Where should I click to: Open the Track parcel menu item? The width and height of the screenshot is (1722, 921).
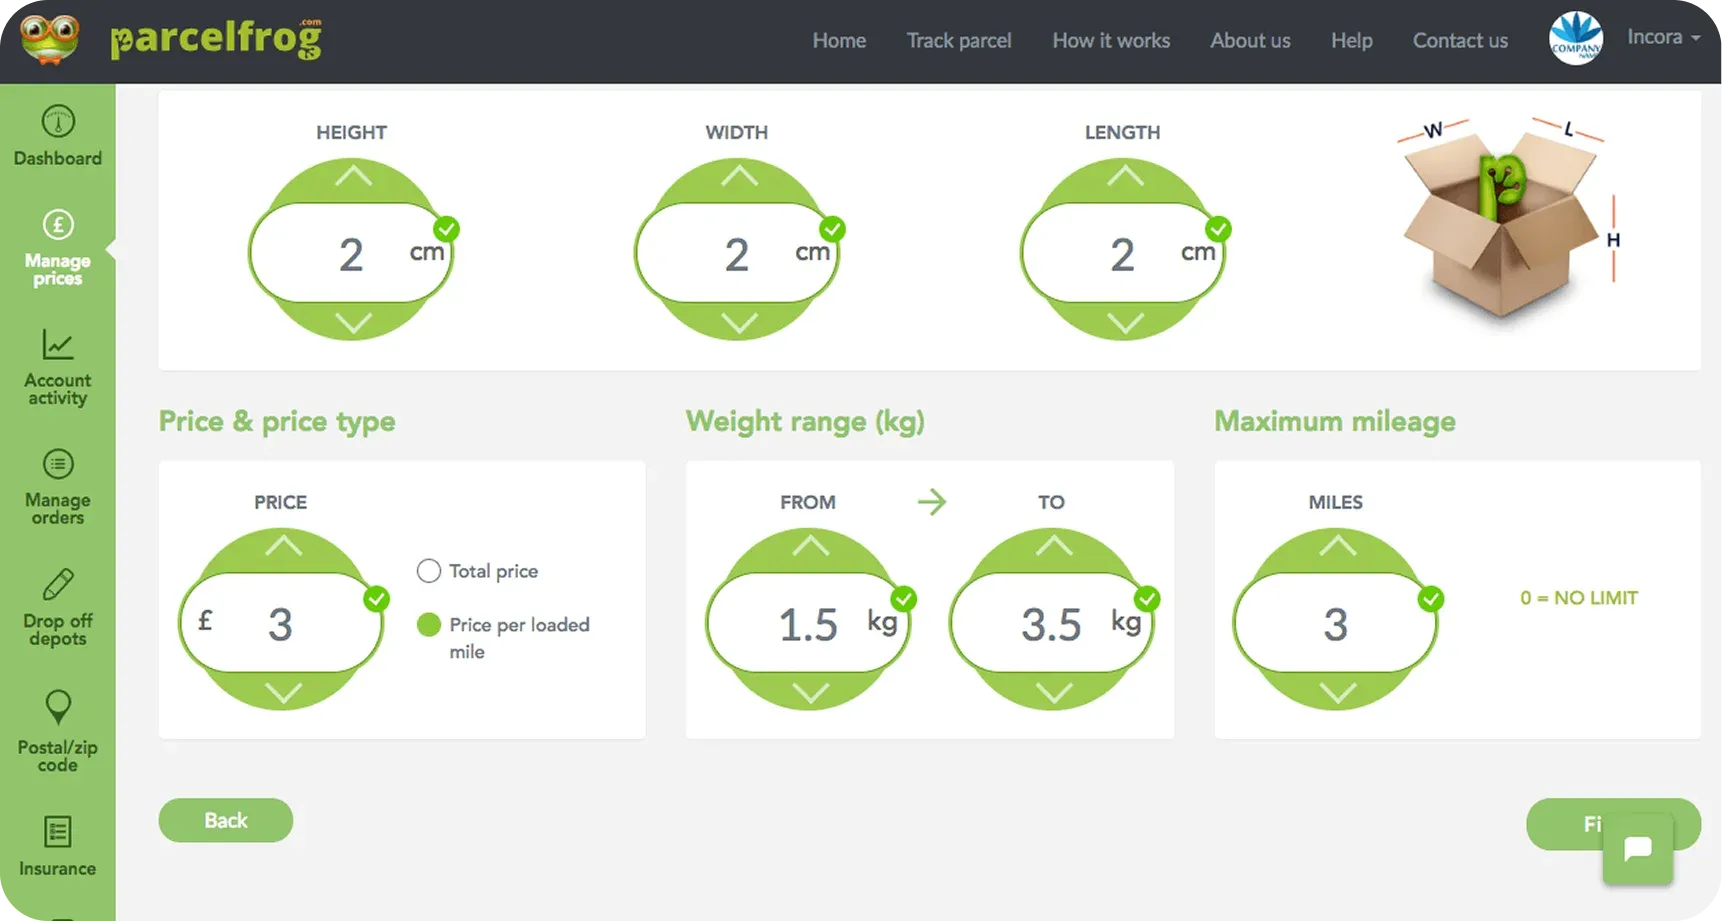958,41
